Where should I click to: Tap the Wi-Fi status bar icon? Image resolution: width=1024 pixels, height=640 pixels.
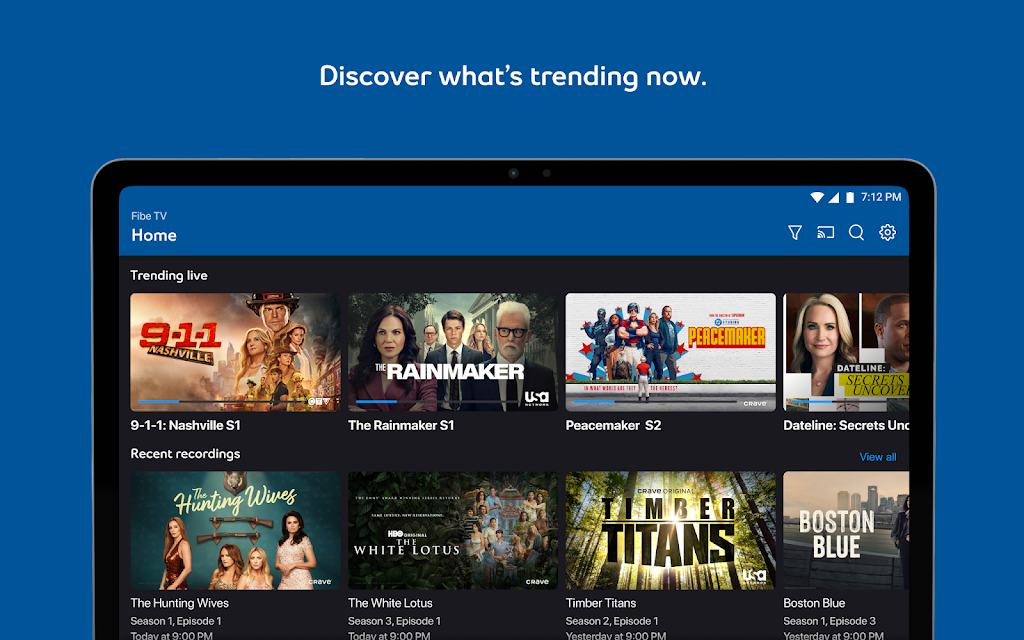817,198
